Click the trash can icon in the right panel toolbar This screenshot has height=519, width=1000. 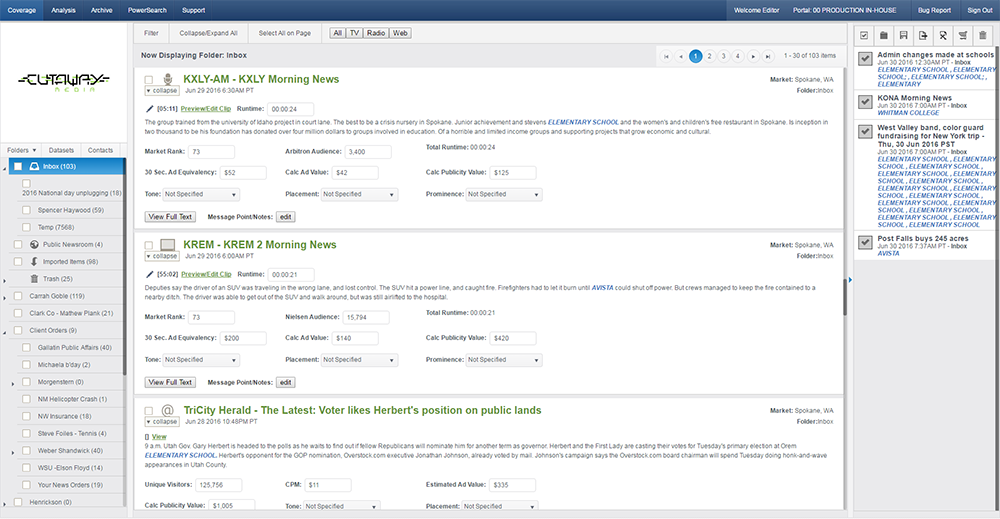click(983, 35)
